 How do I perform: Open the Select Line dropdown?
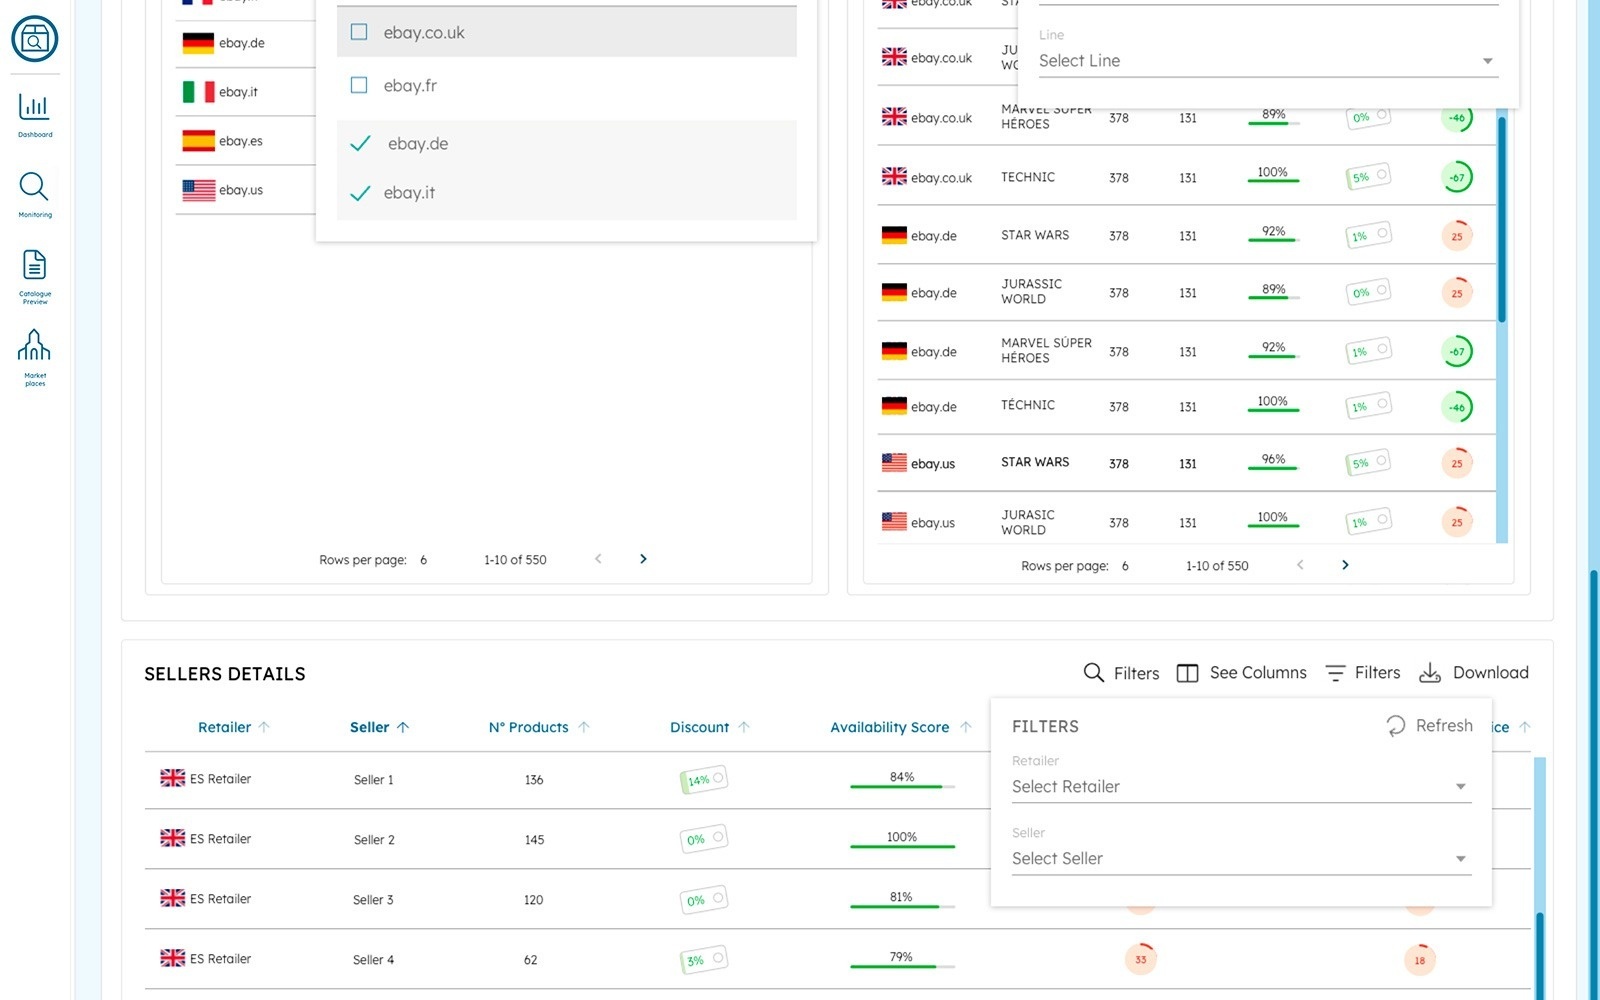coord(1267,61)
